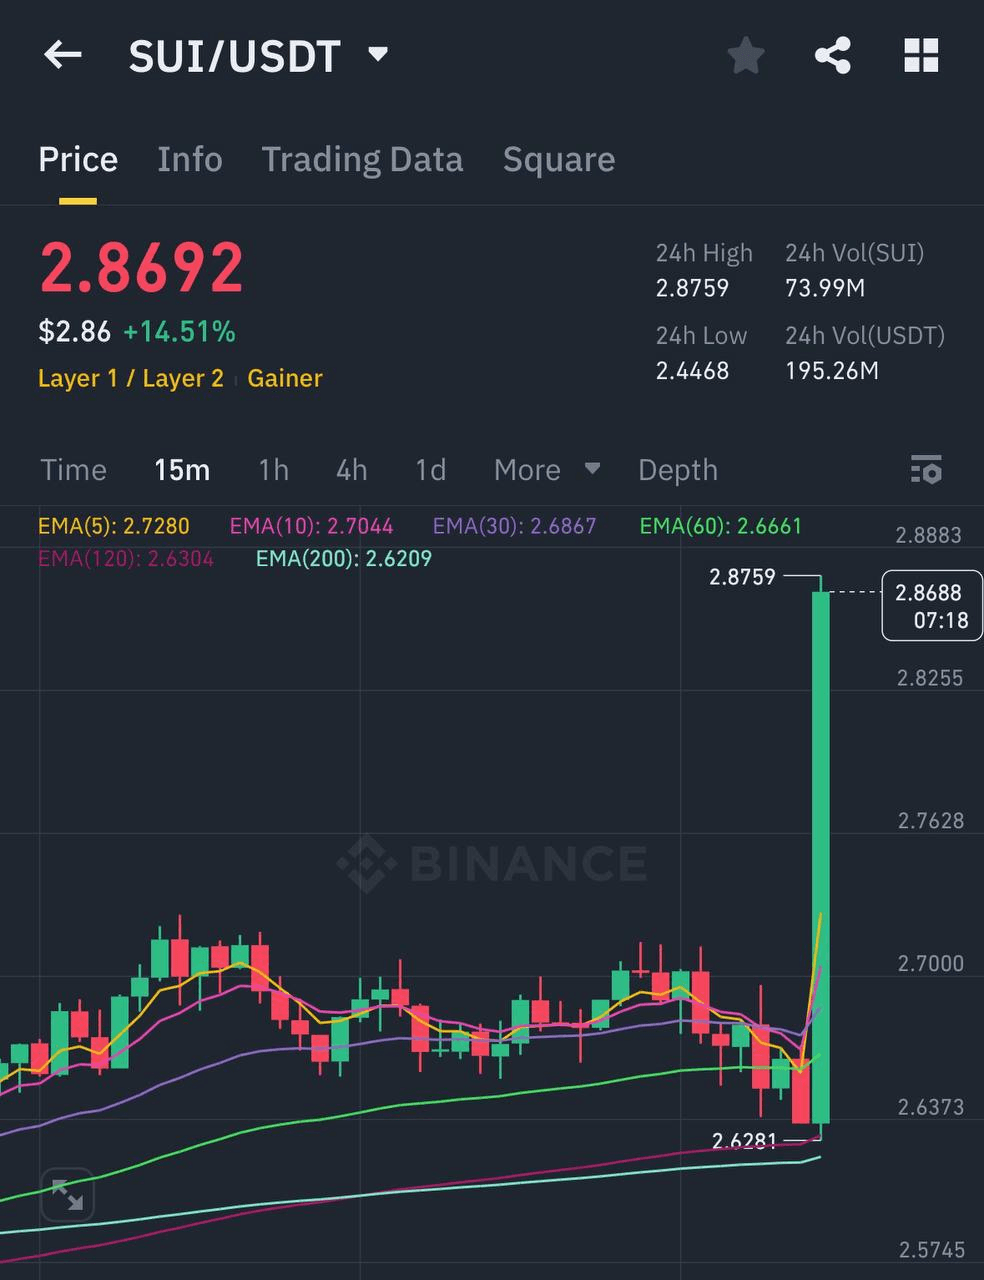The width and height of the screenshot is (984, 1280).
Task: Tap the EMA(120): 2.6304 indicator label
Action: click(126, 558)
